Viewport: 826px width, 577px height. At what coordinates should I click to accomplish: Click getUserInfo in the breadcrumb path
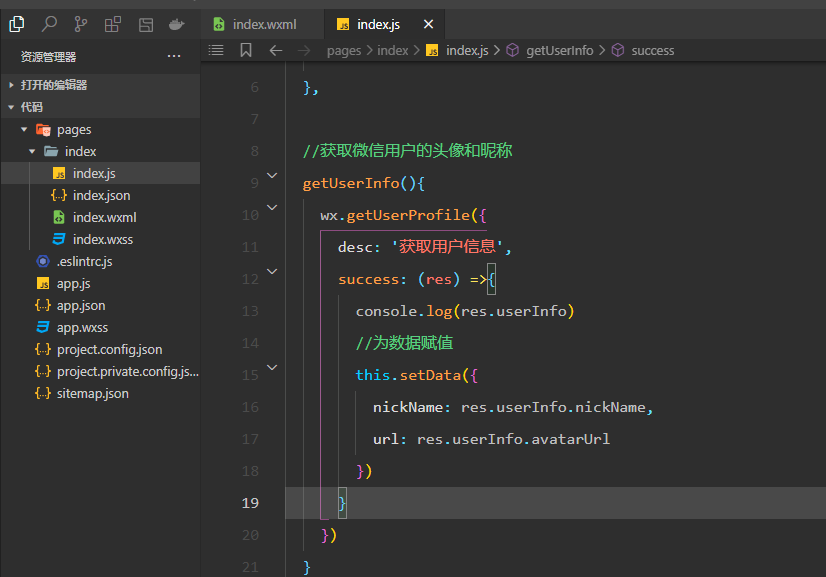tap(559, 50)
